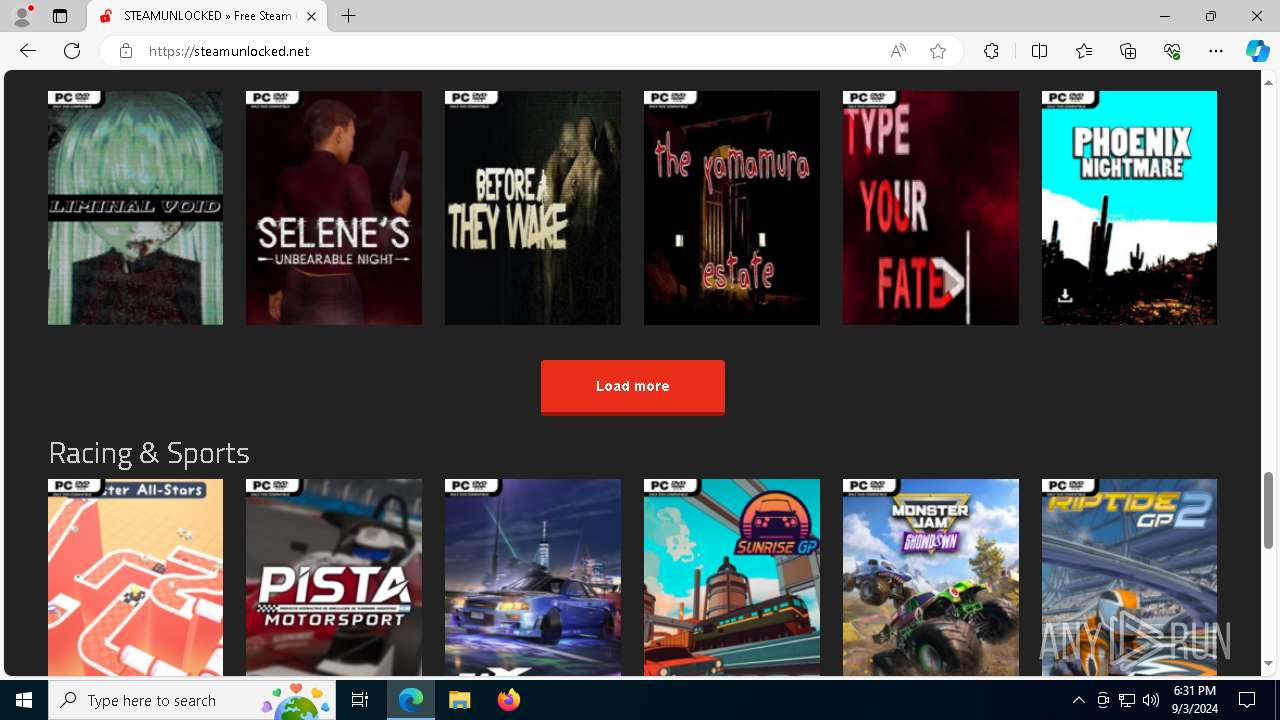This screenshot has height=720, width=1280.
Task: Open Browser essentials
Action: tap(1172, 51)
